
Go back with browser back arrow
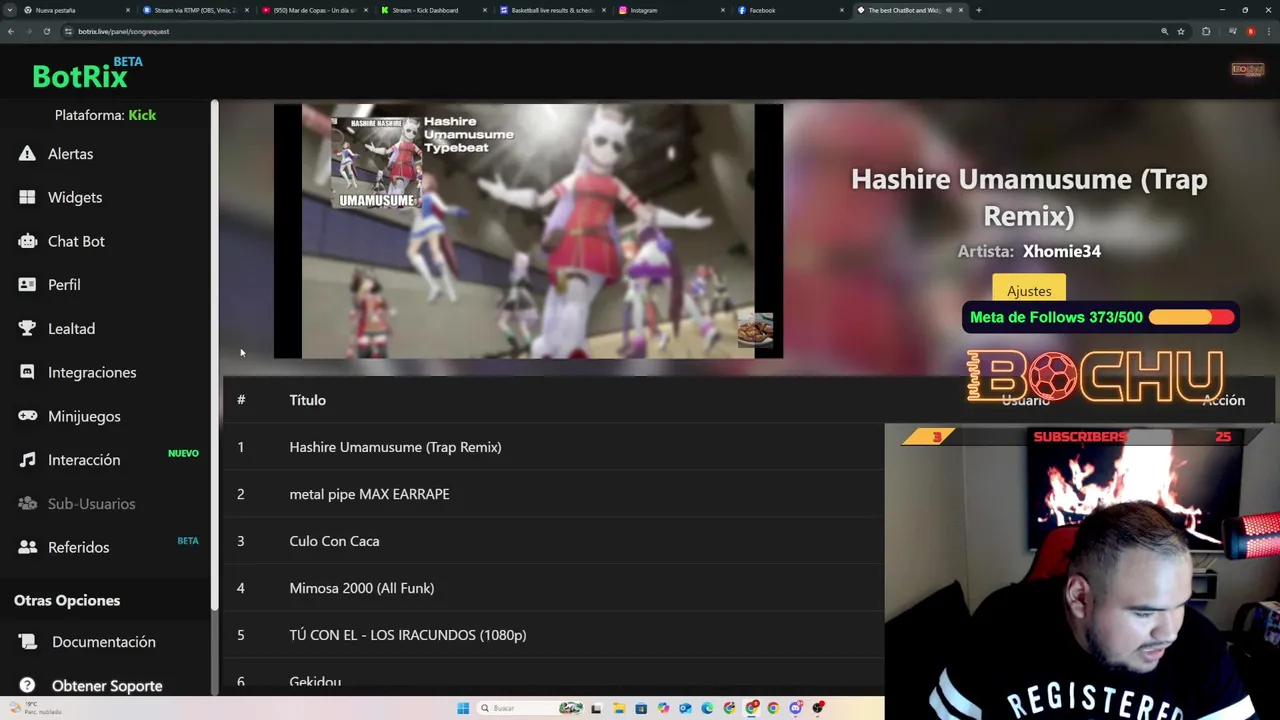pos(11,31)
